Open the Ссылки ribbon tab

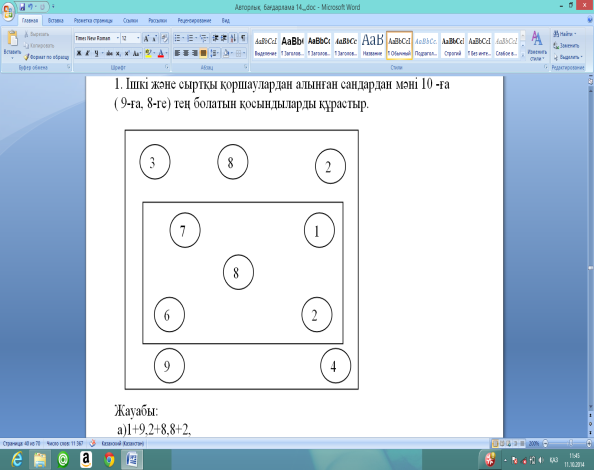pyautogui.click(x=130, y=20)
